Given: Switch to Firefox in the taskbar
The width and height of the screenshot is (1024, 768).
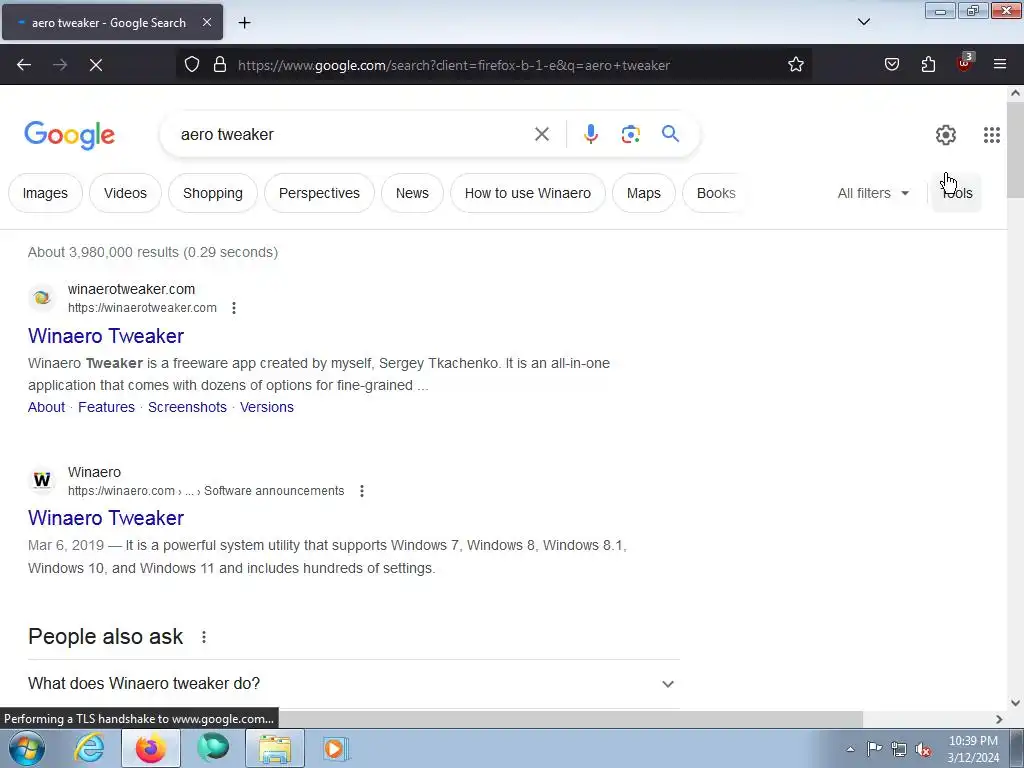Looking at the screenshot, I should click(151, 748).
